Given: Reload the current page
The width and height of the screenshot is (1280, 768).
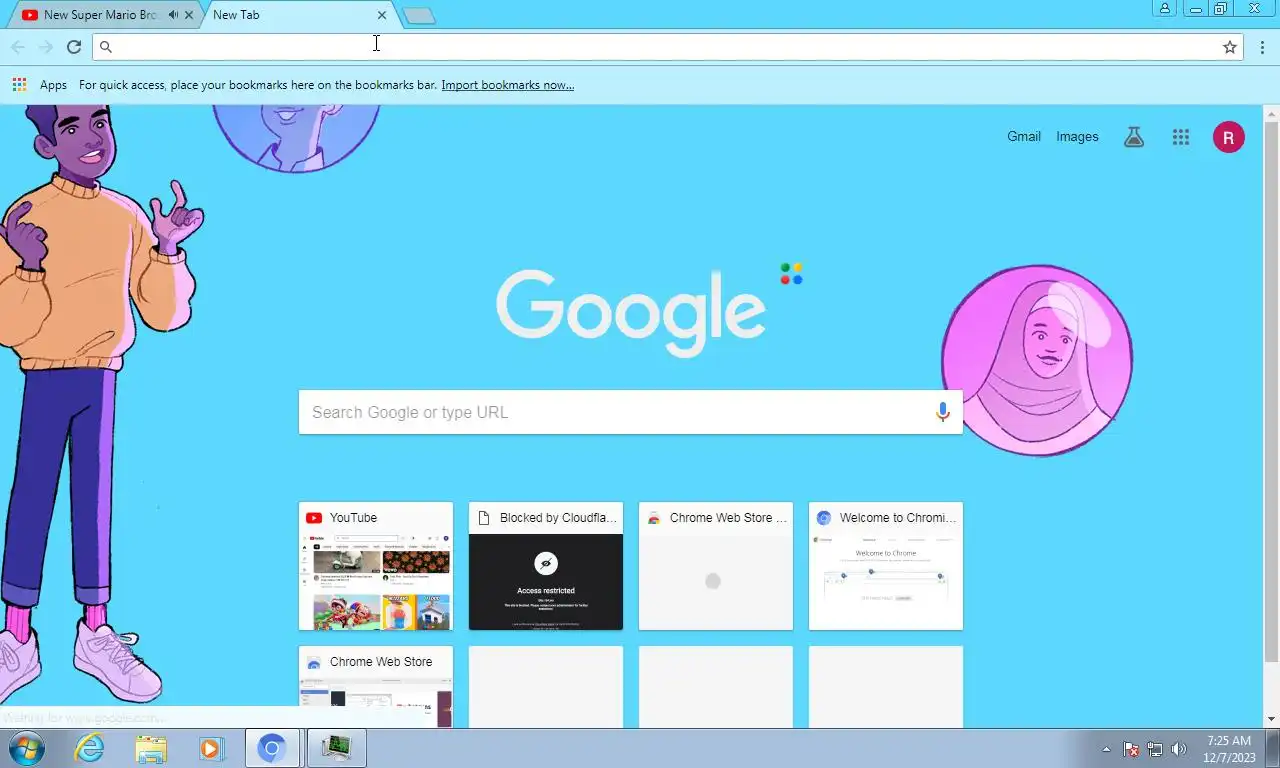Looking at the screenshot, I should (x=74, y=47).
